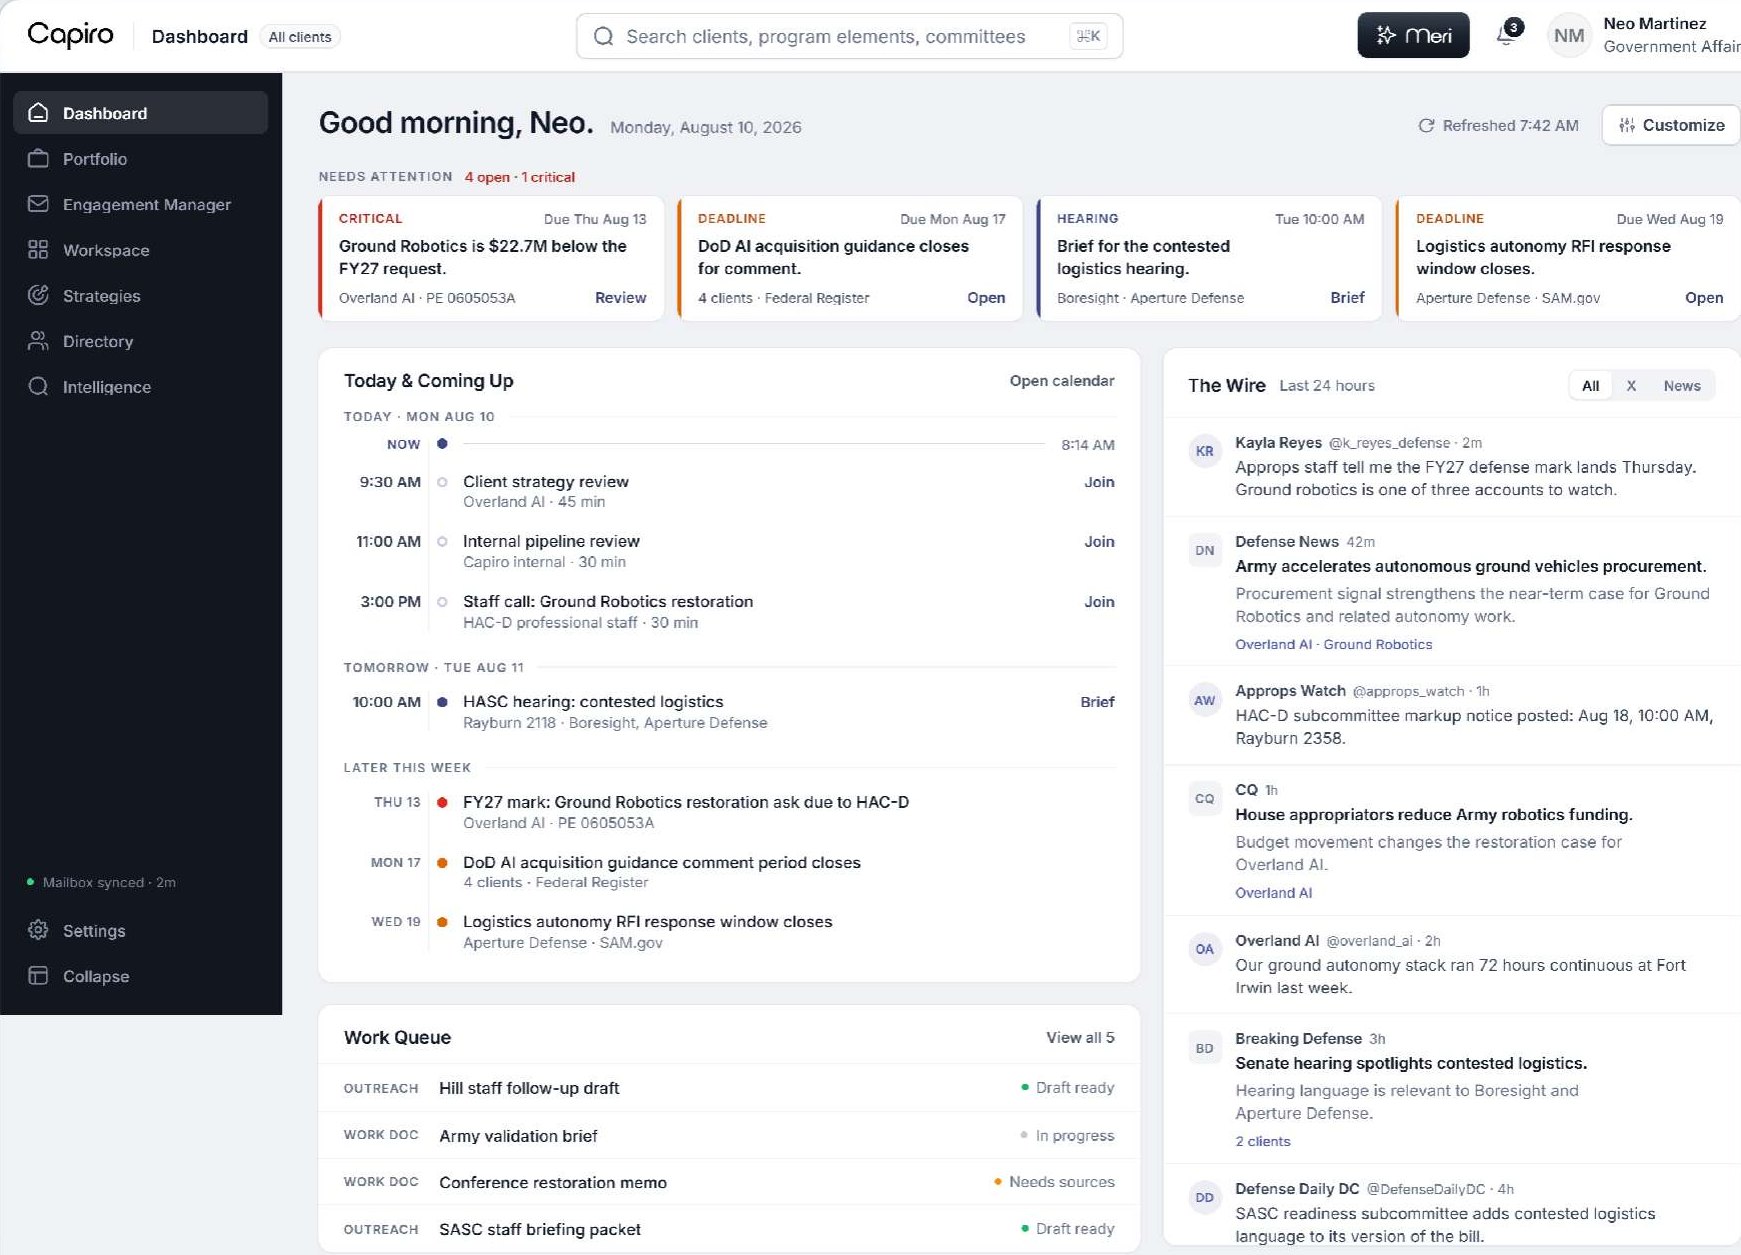Switch The Wire to X tab
The height and width of the screenshot is (1255, 1741).
(1631, 386)
